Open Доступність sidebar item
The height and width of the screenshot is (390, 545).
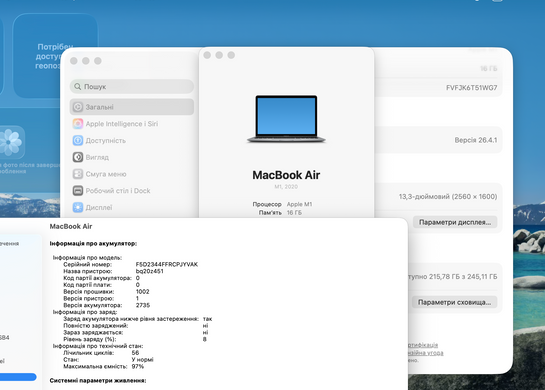coord(132,140)
